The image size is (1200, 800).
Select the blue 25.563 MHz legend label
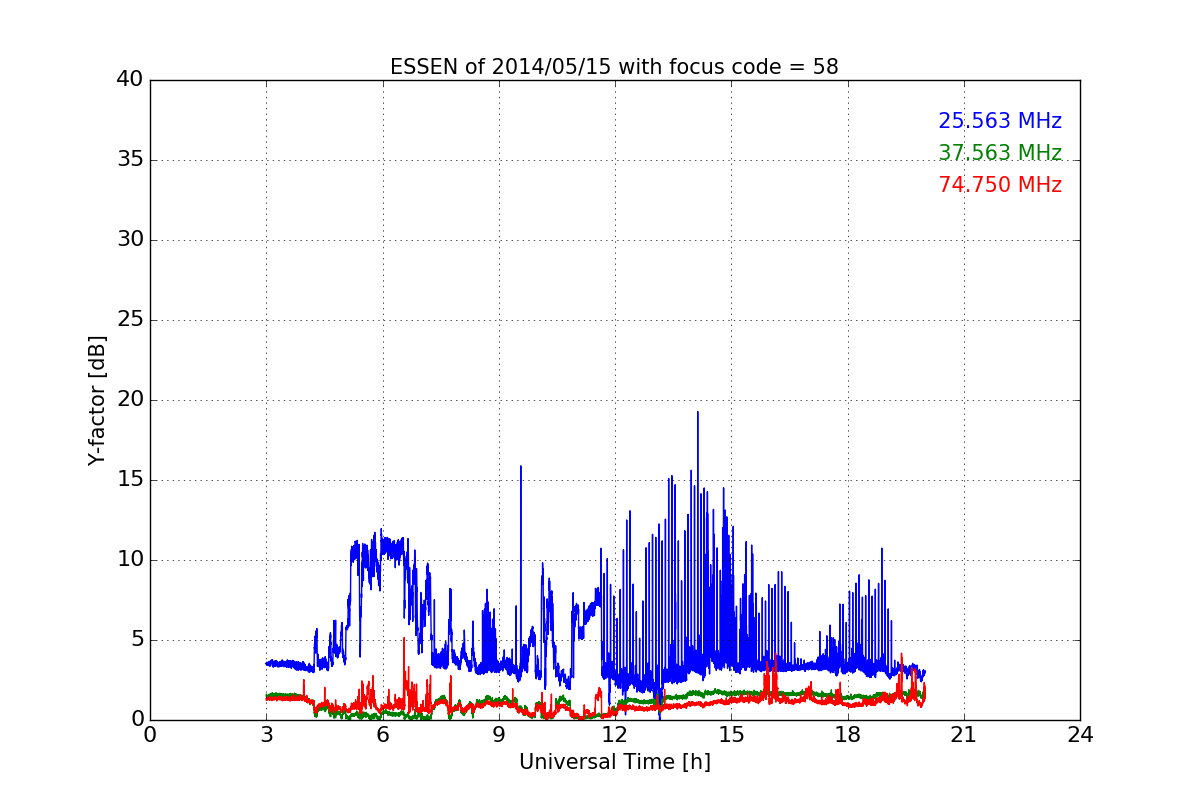[1000, 121]
